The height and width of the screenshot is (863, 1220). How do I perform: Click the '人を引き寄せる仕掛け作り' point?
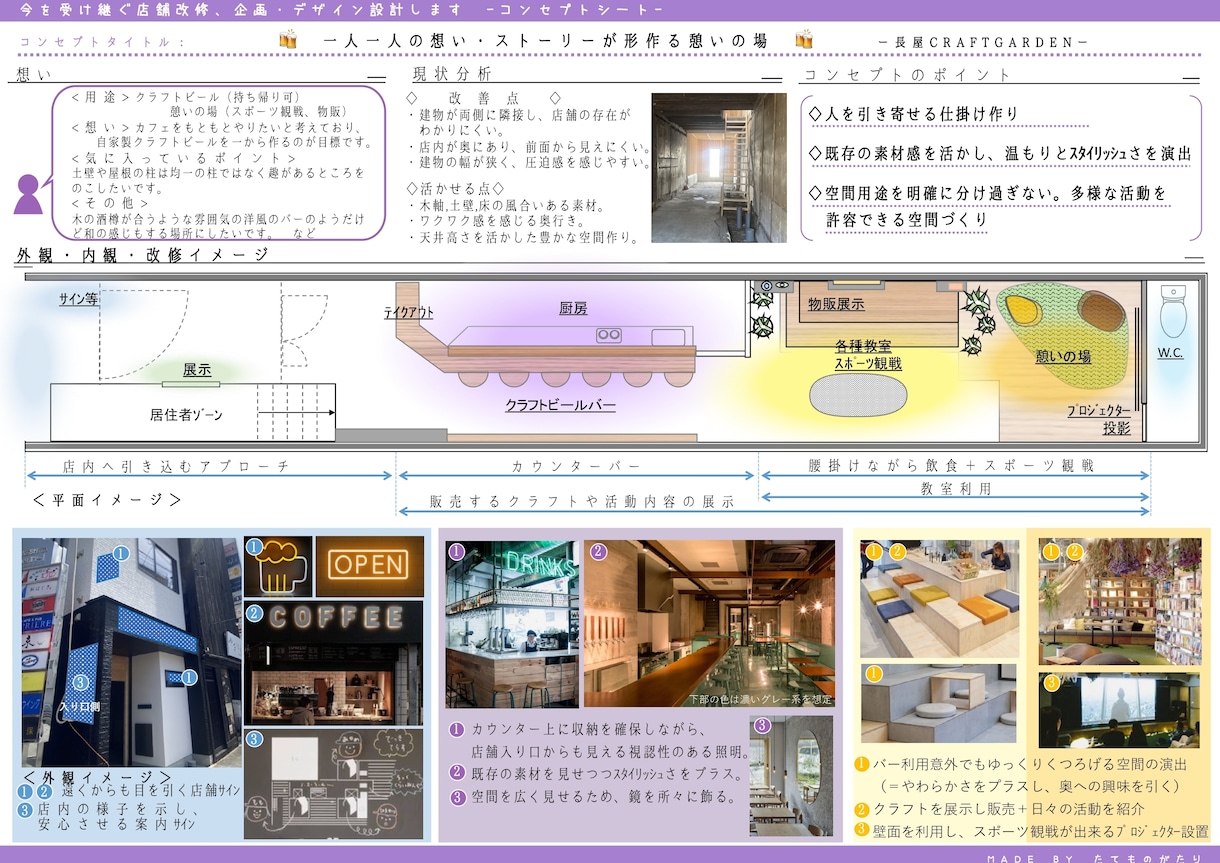pos(912,114)
